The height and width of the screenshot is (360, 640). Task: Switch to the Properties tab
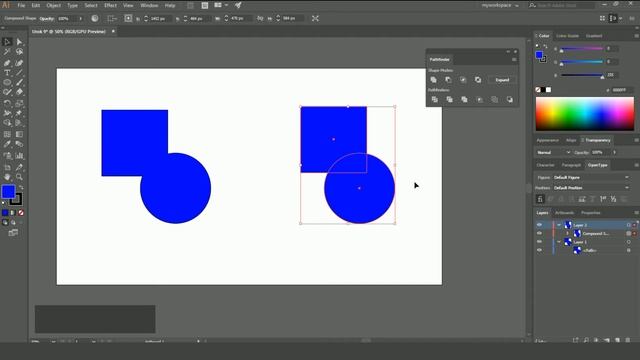(x=591, y=213)
